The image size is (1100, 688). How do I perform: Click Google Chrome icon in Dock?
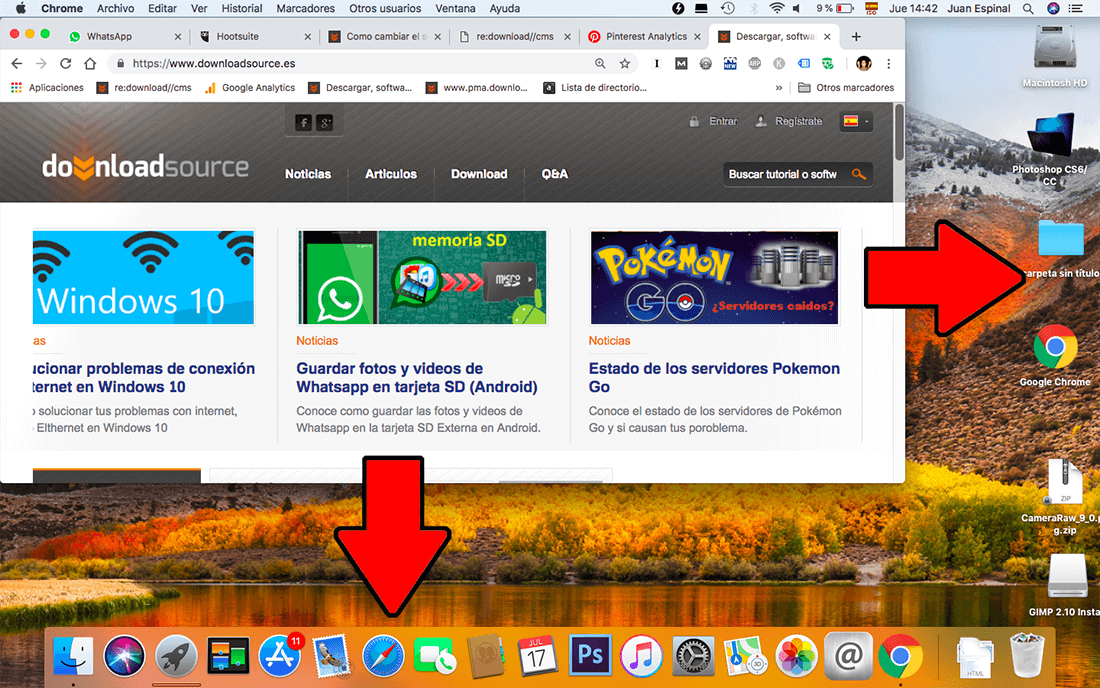[x=900, y=656]
